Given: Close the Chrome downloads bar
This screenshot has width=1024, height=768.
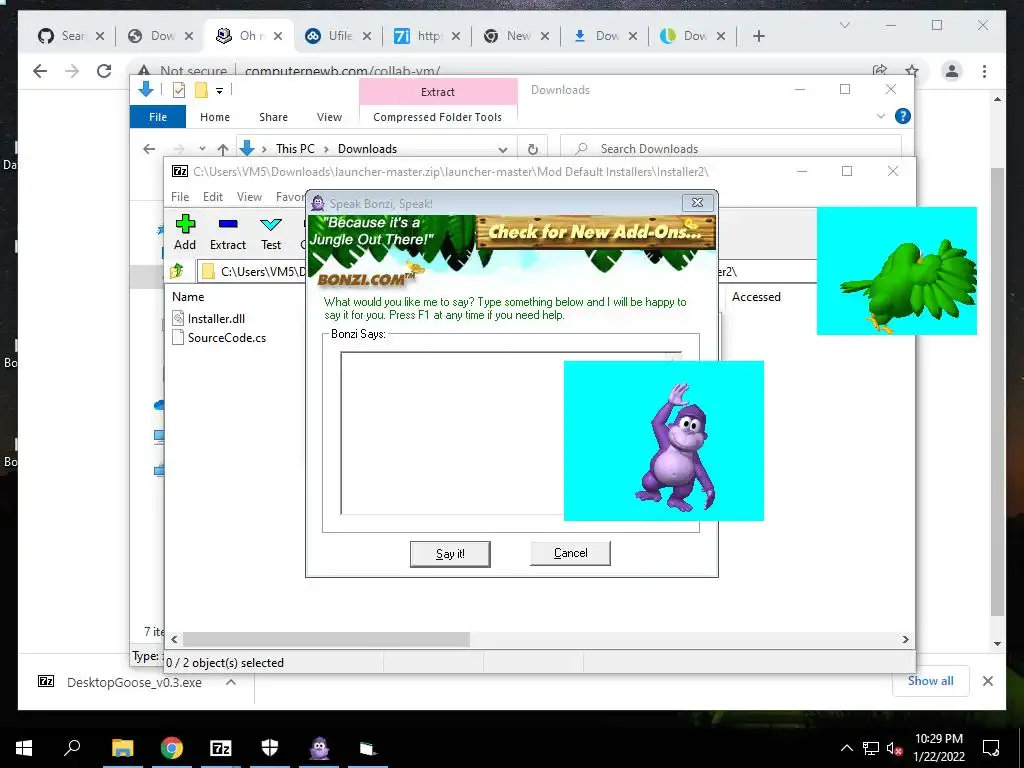Looking at the screenshot, I should [987, 681].
